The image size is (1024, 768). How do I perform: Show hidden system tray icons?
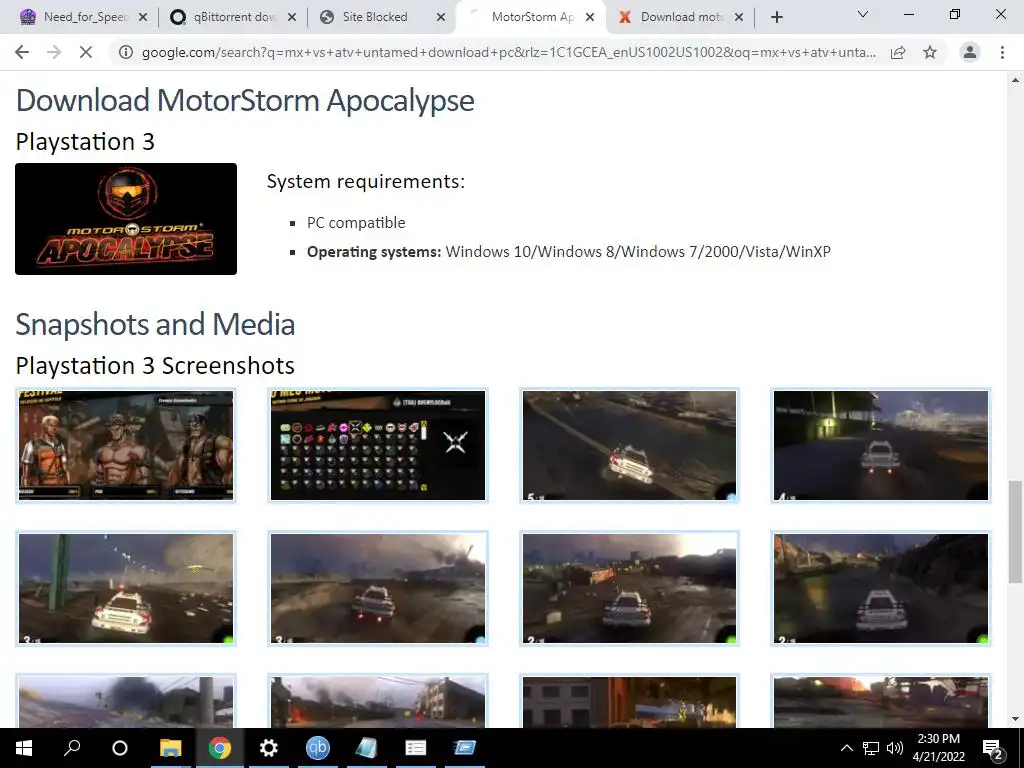(x=846, y=748)
